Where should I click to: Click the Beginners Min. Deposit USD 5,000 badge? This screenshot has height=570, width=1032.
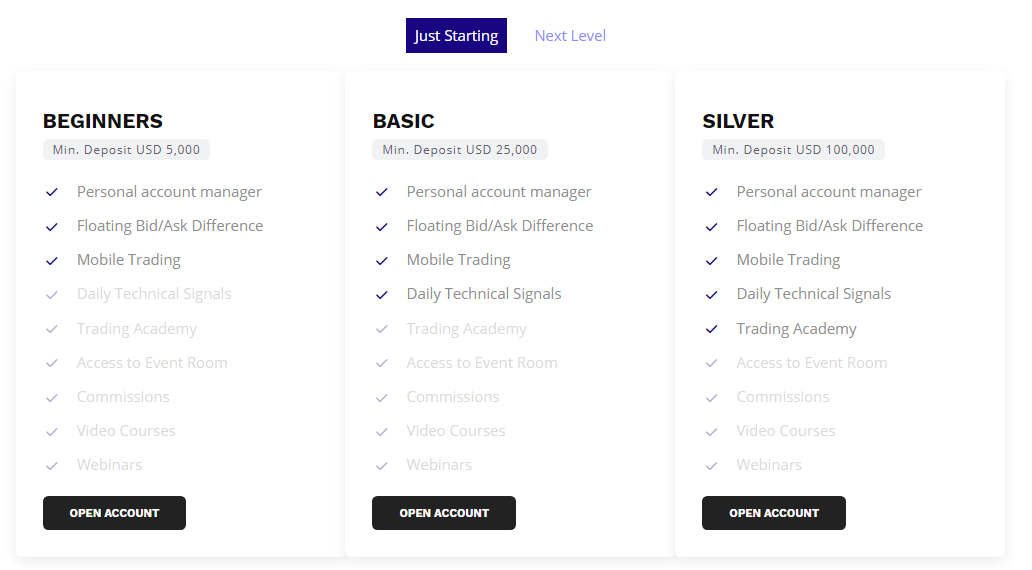click(x=126, y=150)
